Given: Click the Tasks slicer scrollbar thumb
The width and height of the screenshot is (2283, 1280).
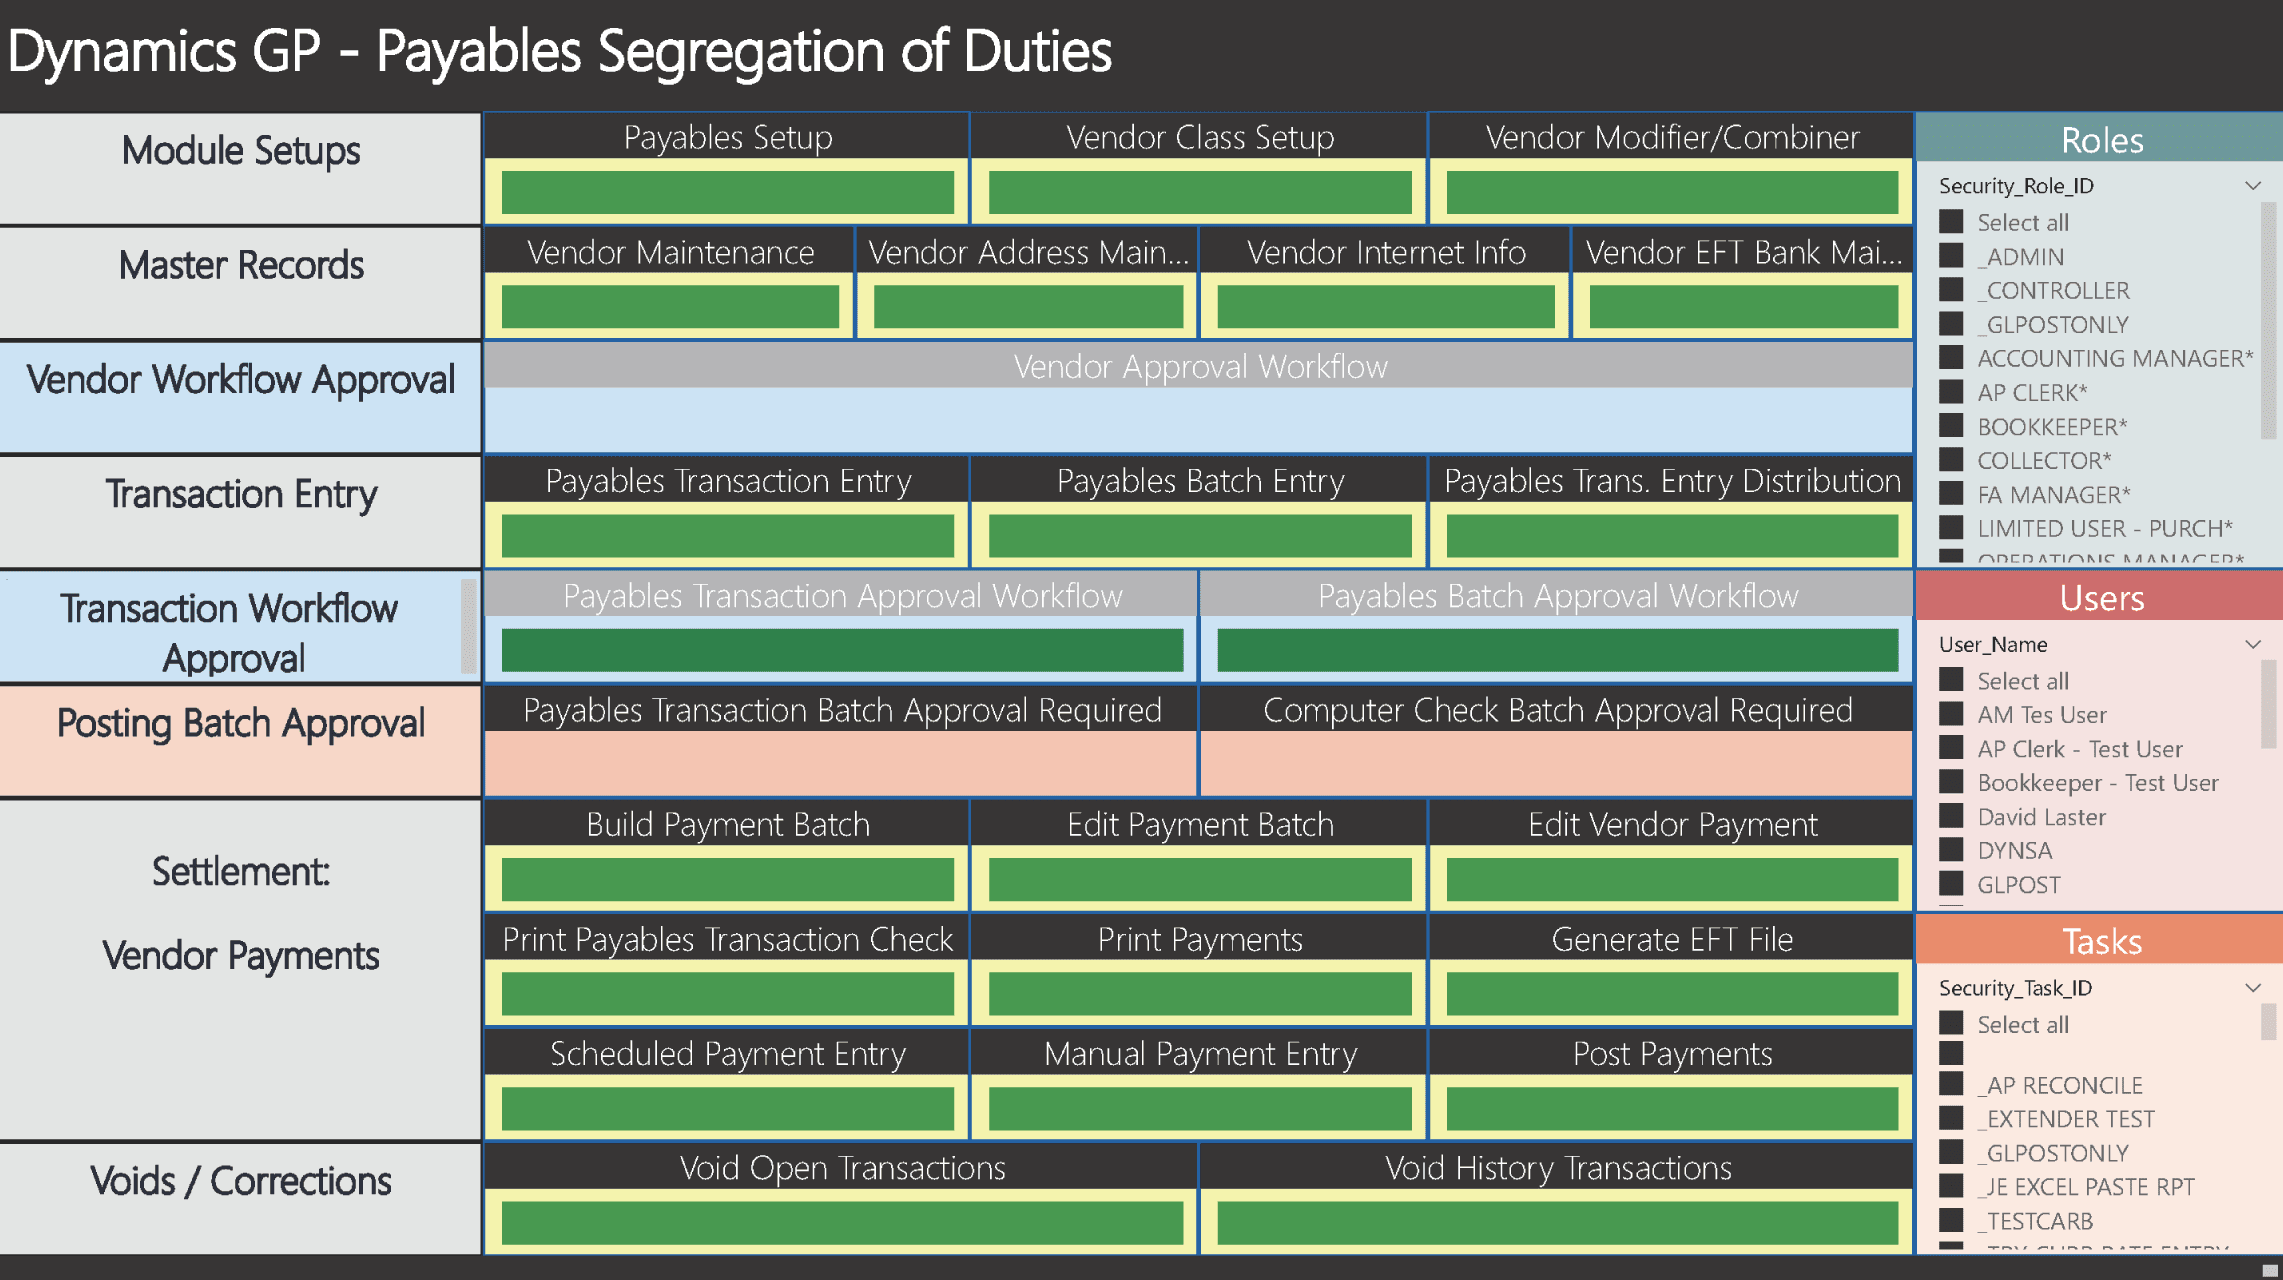Looking at the screenshot, I should (2268, 1022).
